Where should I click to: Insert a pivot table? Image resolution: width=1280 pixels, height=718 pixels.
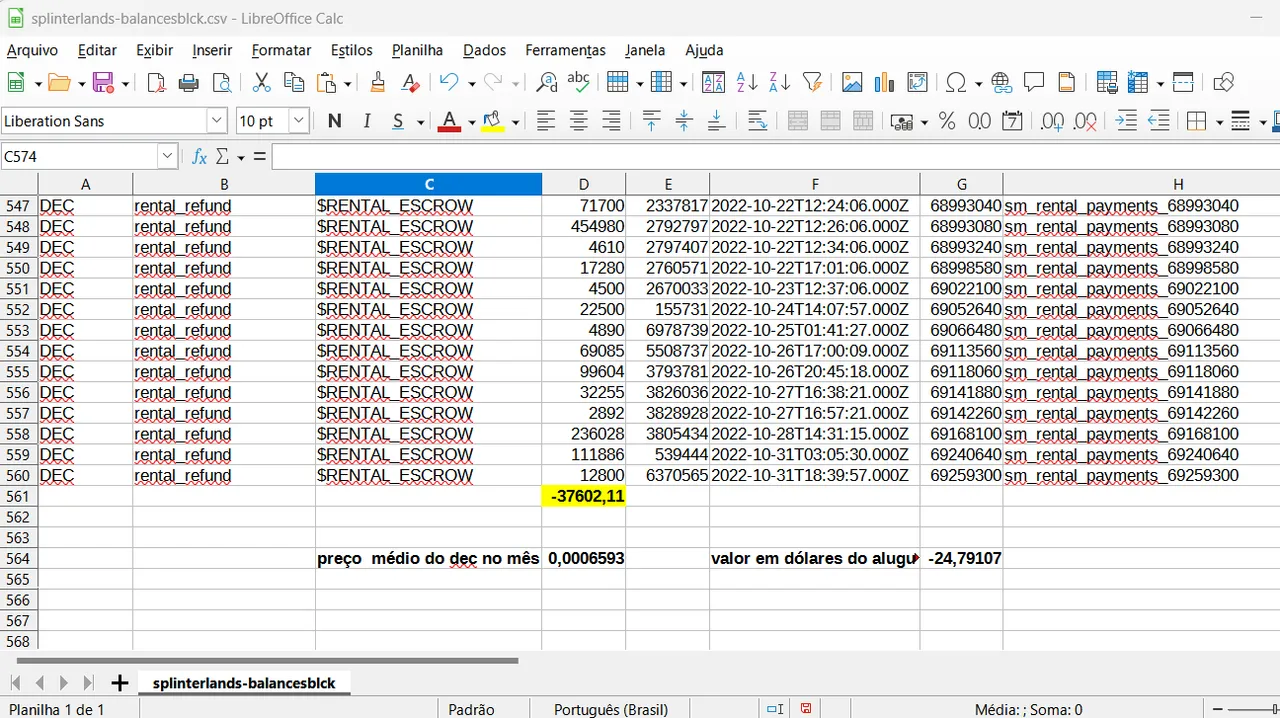click(x=917, y=83)
